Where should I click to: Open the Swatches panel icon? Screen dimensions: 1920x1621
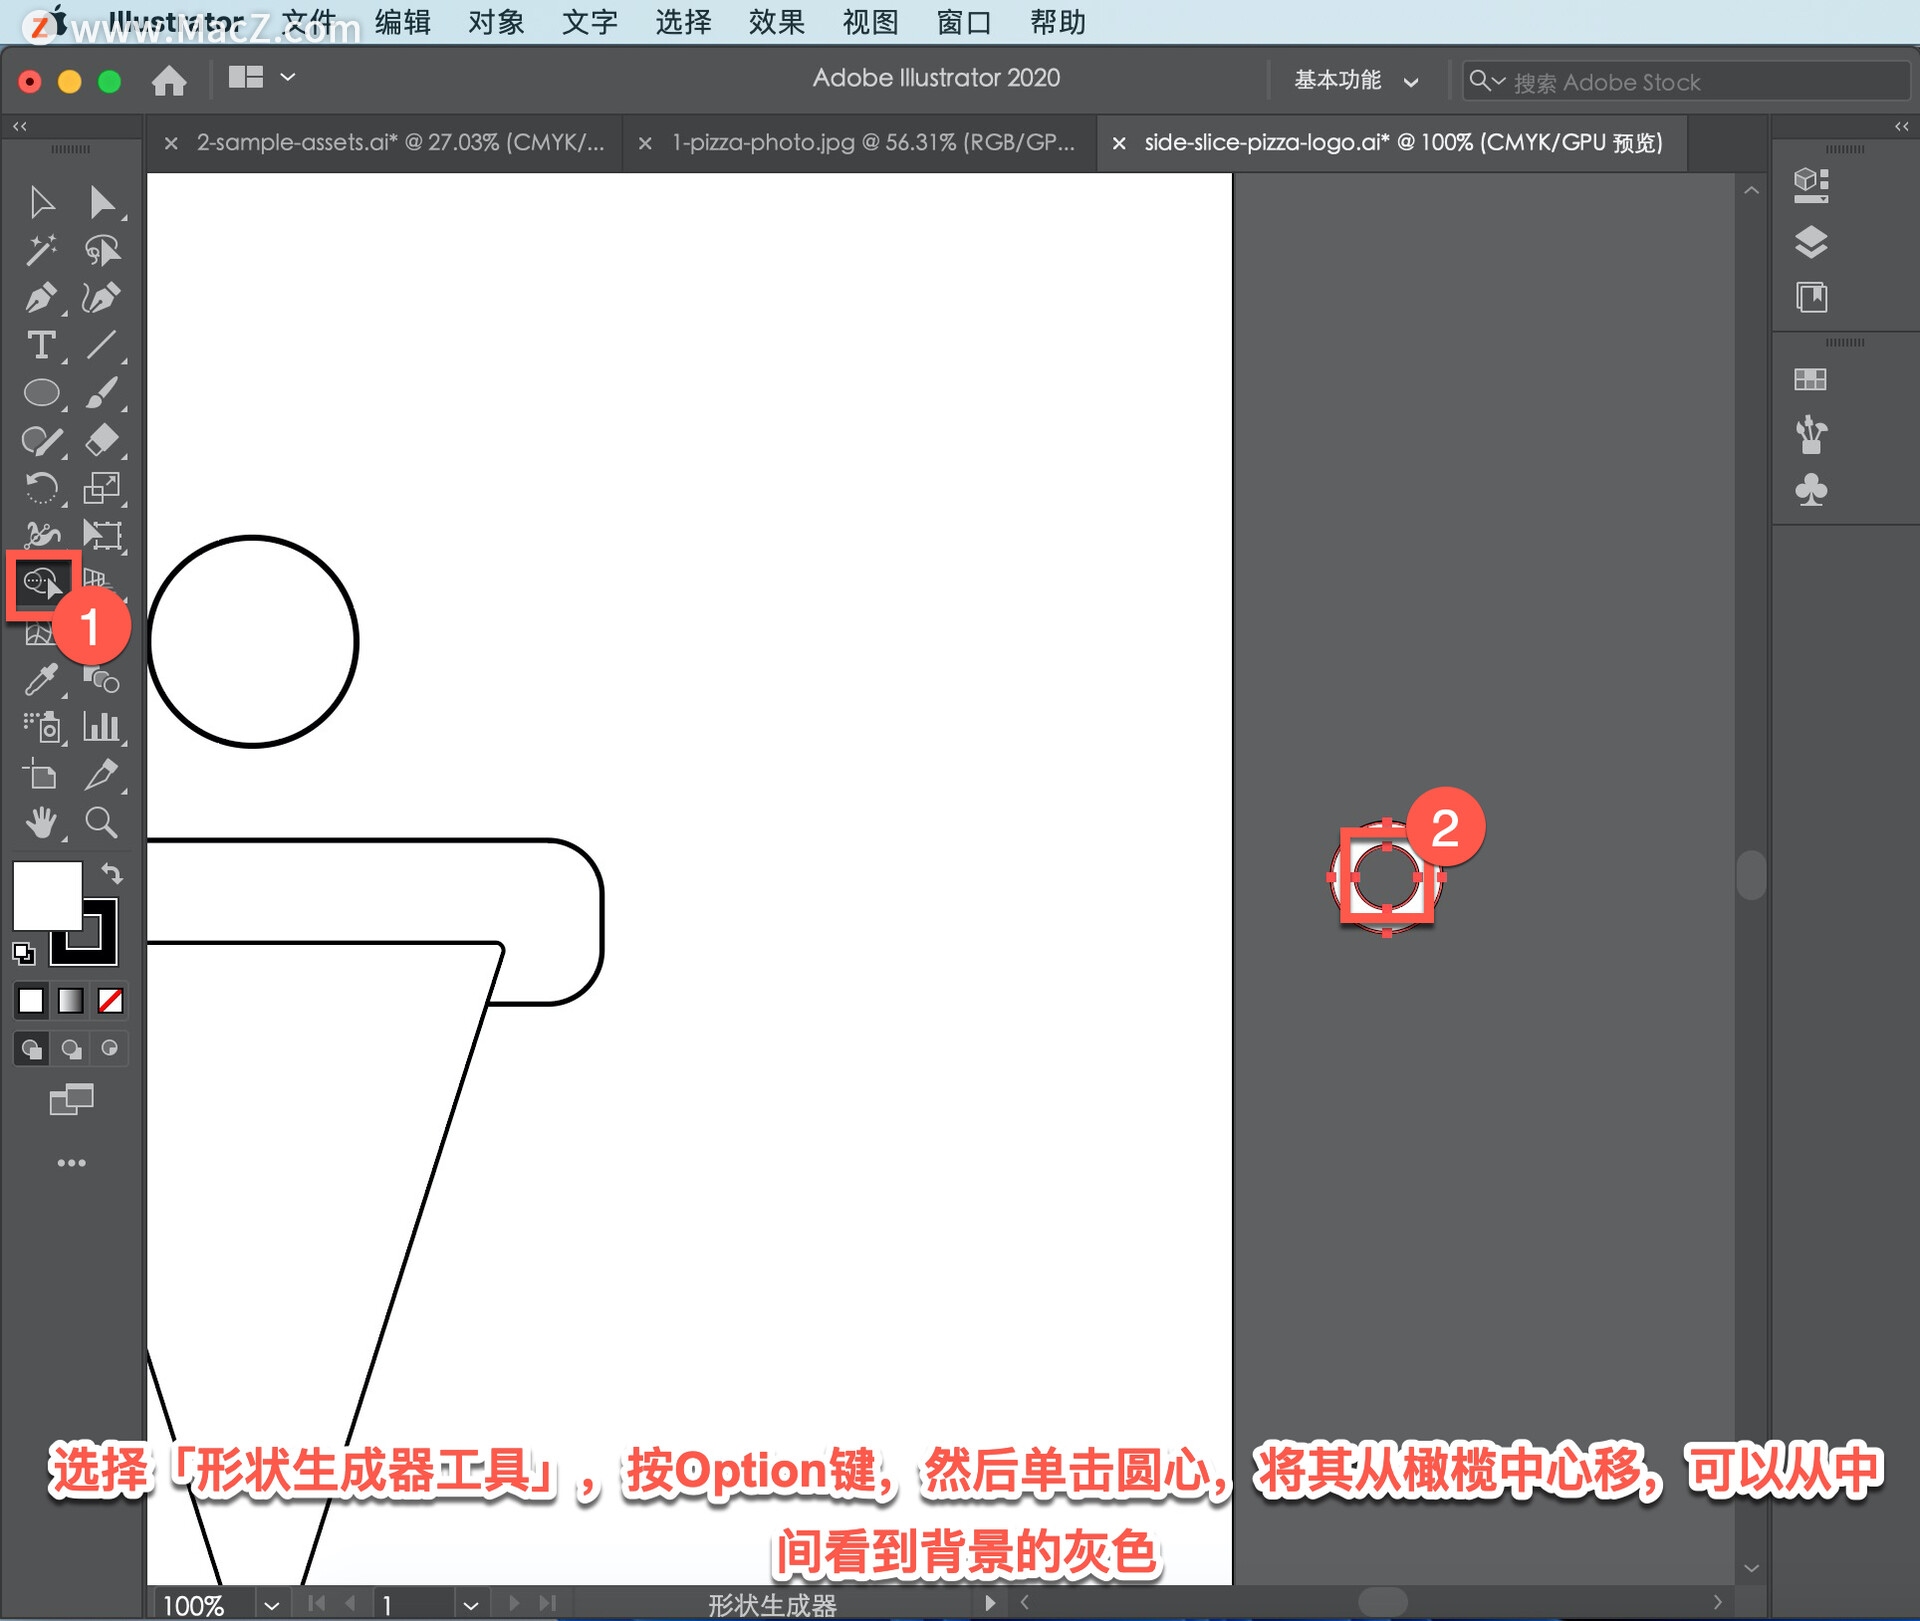[1811, 380]
